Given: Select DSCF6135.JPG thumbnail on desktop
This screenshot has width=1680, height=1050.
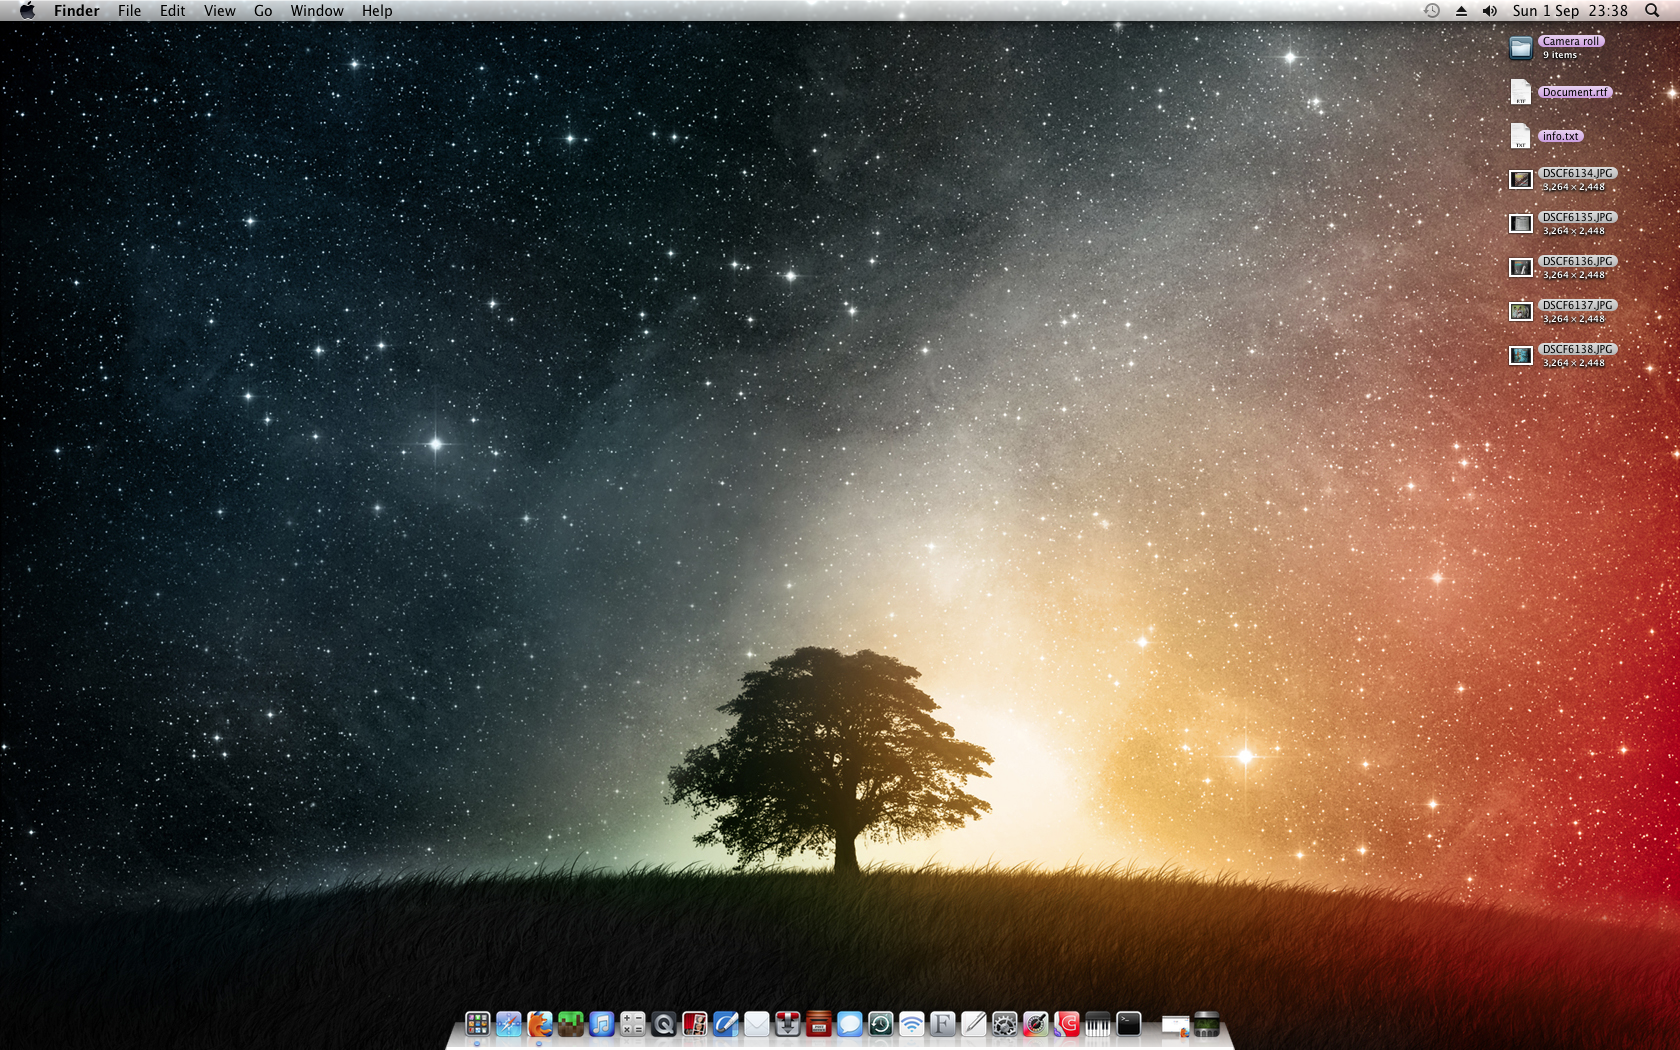Looking at the screenshot, I should tap(1521, 224).
